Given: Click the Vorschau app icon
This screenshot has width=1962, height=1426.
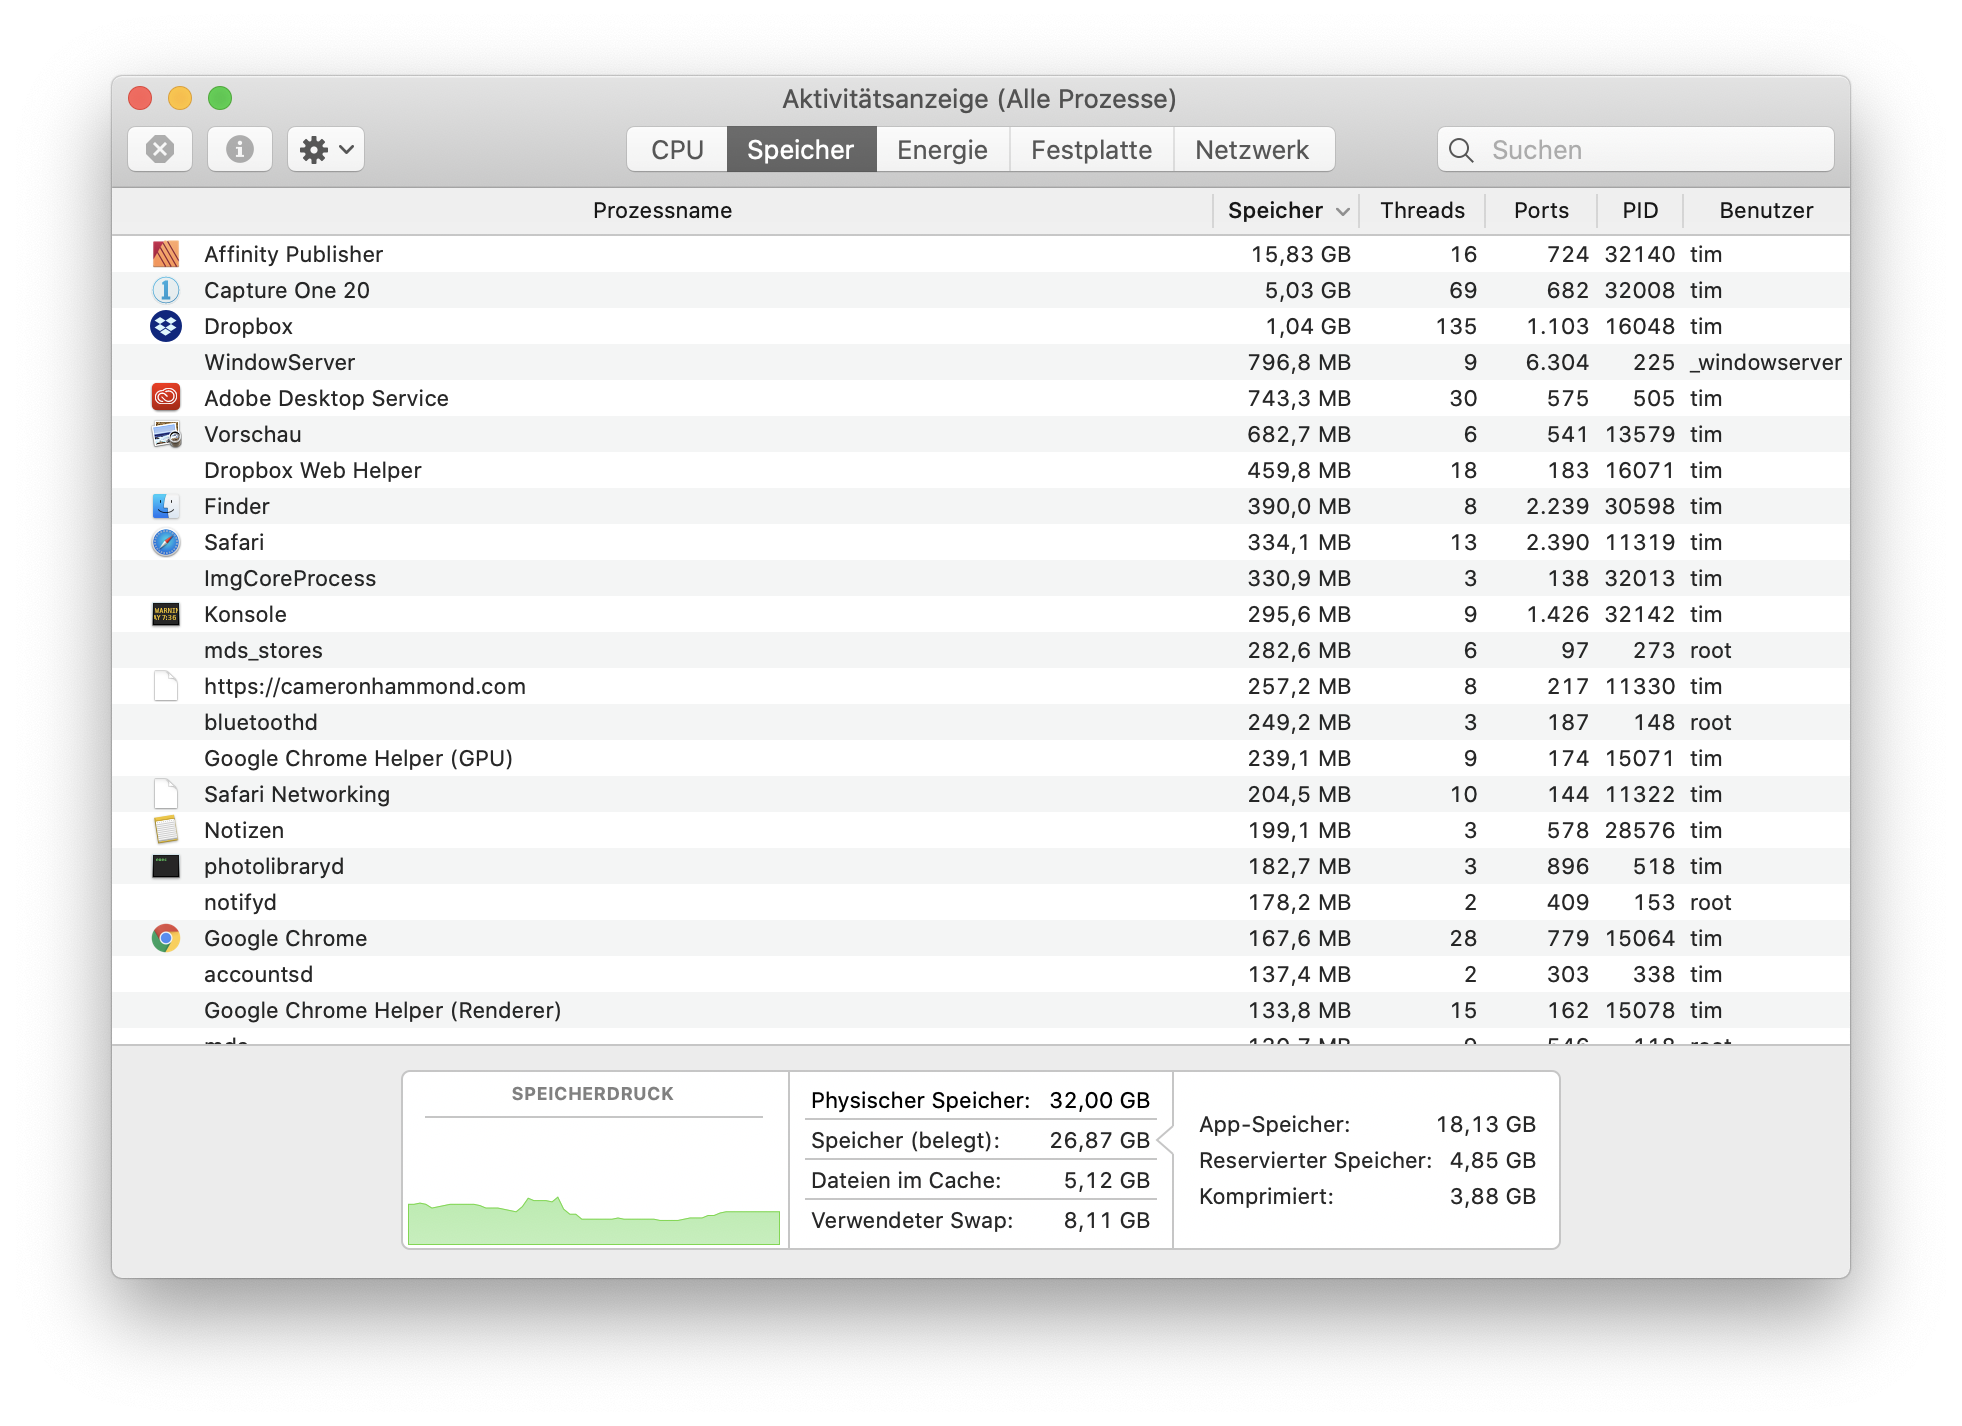Looking at the screenshot, I should [166, 434].
